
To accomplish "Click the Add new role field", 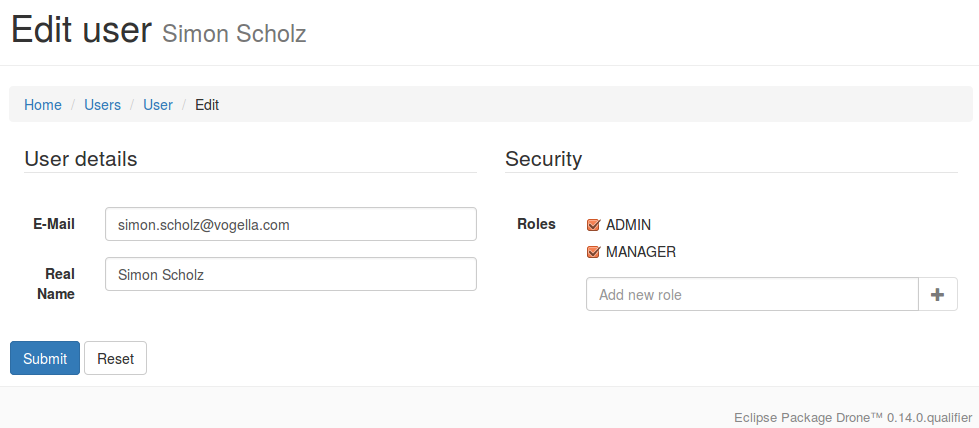I will (752, 294).
